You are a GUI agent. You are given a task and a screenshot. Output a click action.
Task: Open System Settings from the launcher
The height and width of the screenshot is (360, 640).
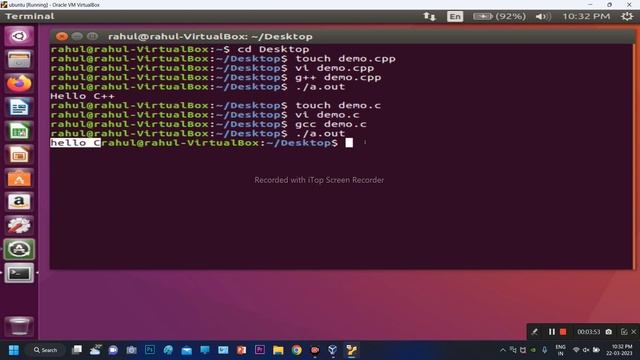(19, 225)
